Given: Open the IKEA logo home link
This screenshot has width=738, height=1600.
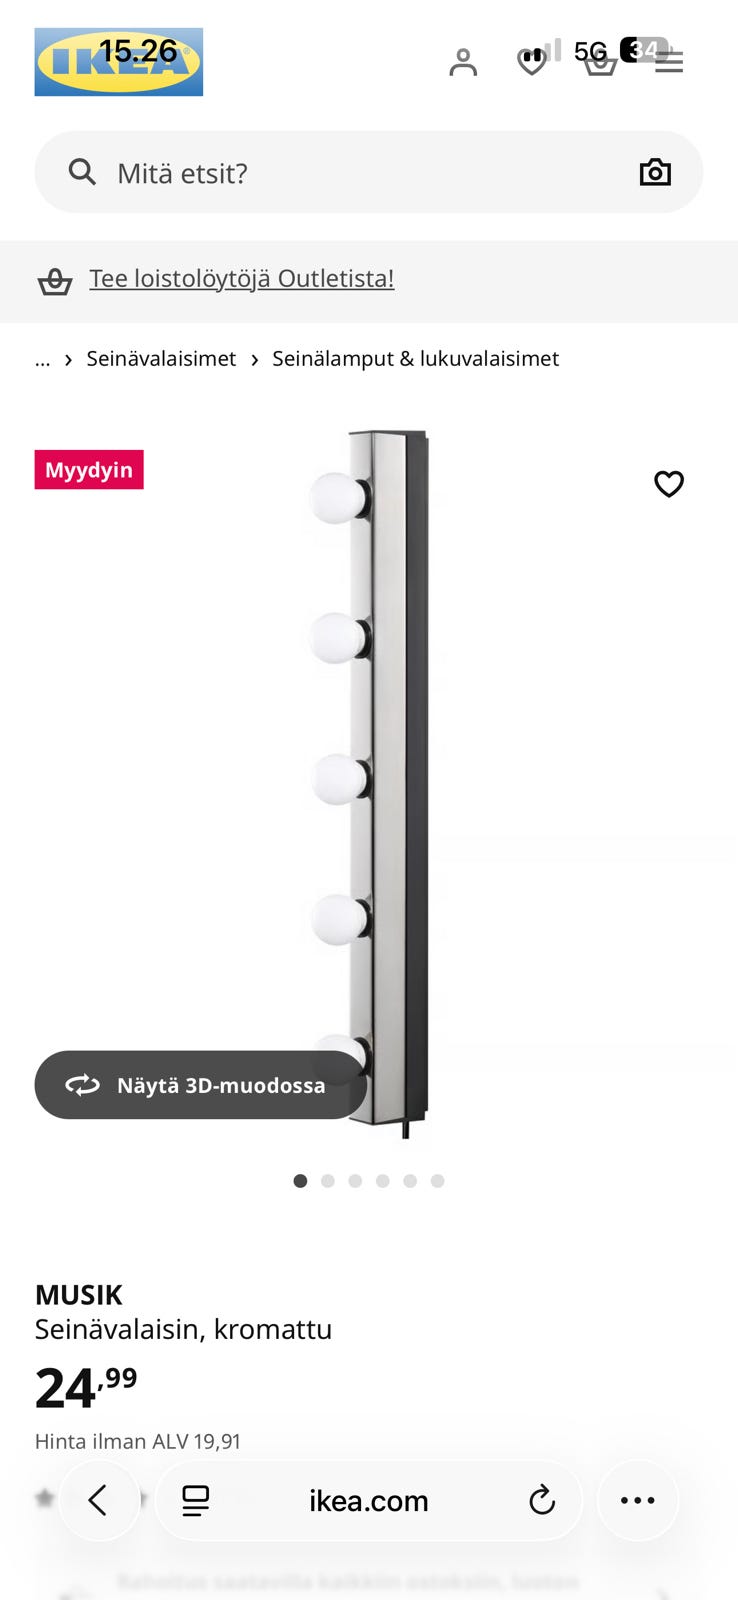Looking at the screenshot, I should (119, 62).
